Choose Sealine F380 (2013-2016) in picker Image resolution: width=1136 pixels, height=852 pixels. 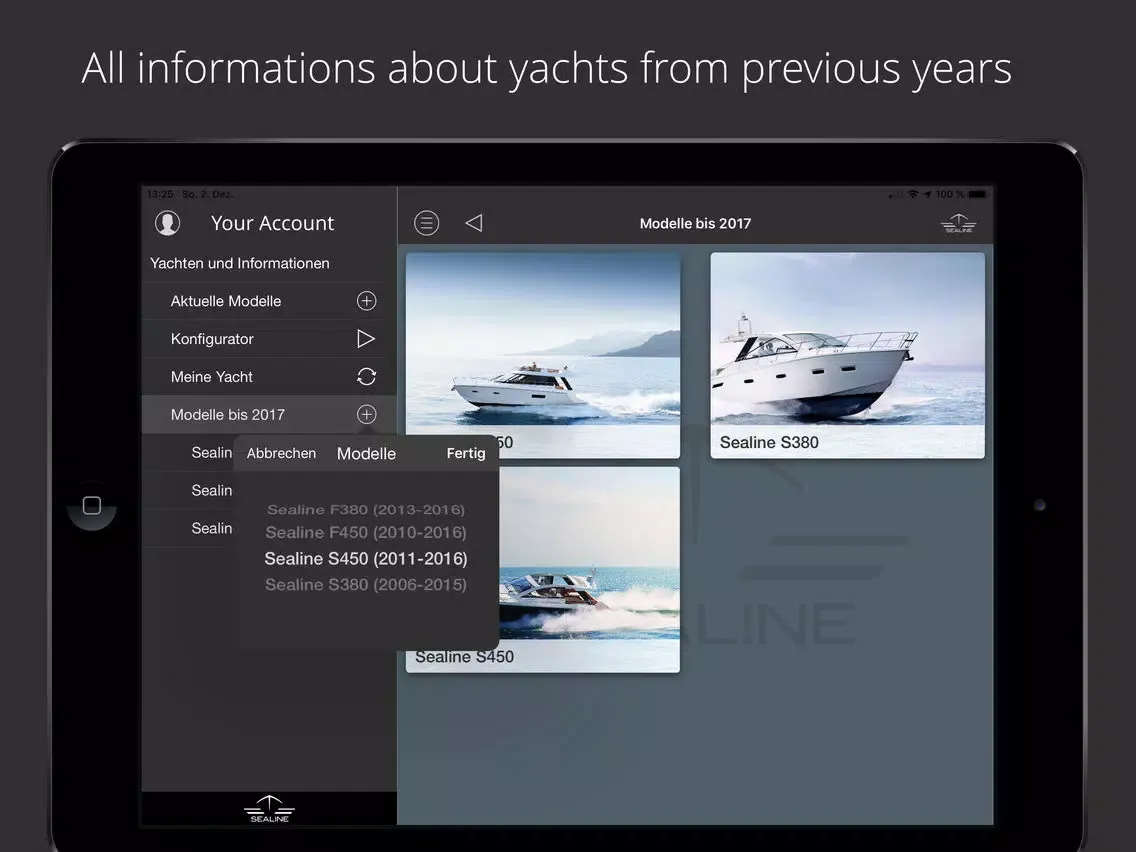click(x=366, y=510)
